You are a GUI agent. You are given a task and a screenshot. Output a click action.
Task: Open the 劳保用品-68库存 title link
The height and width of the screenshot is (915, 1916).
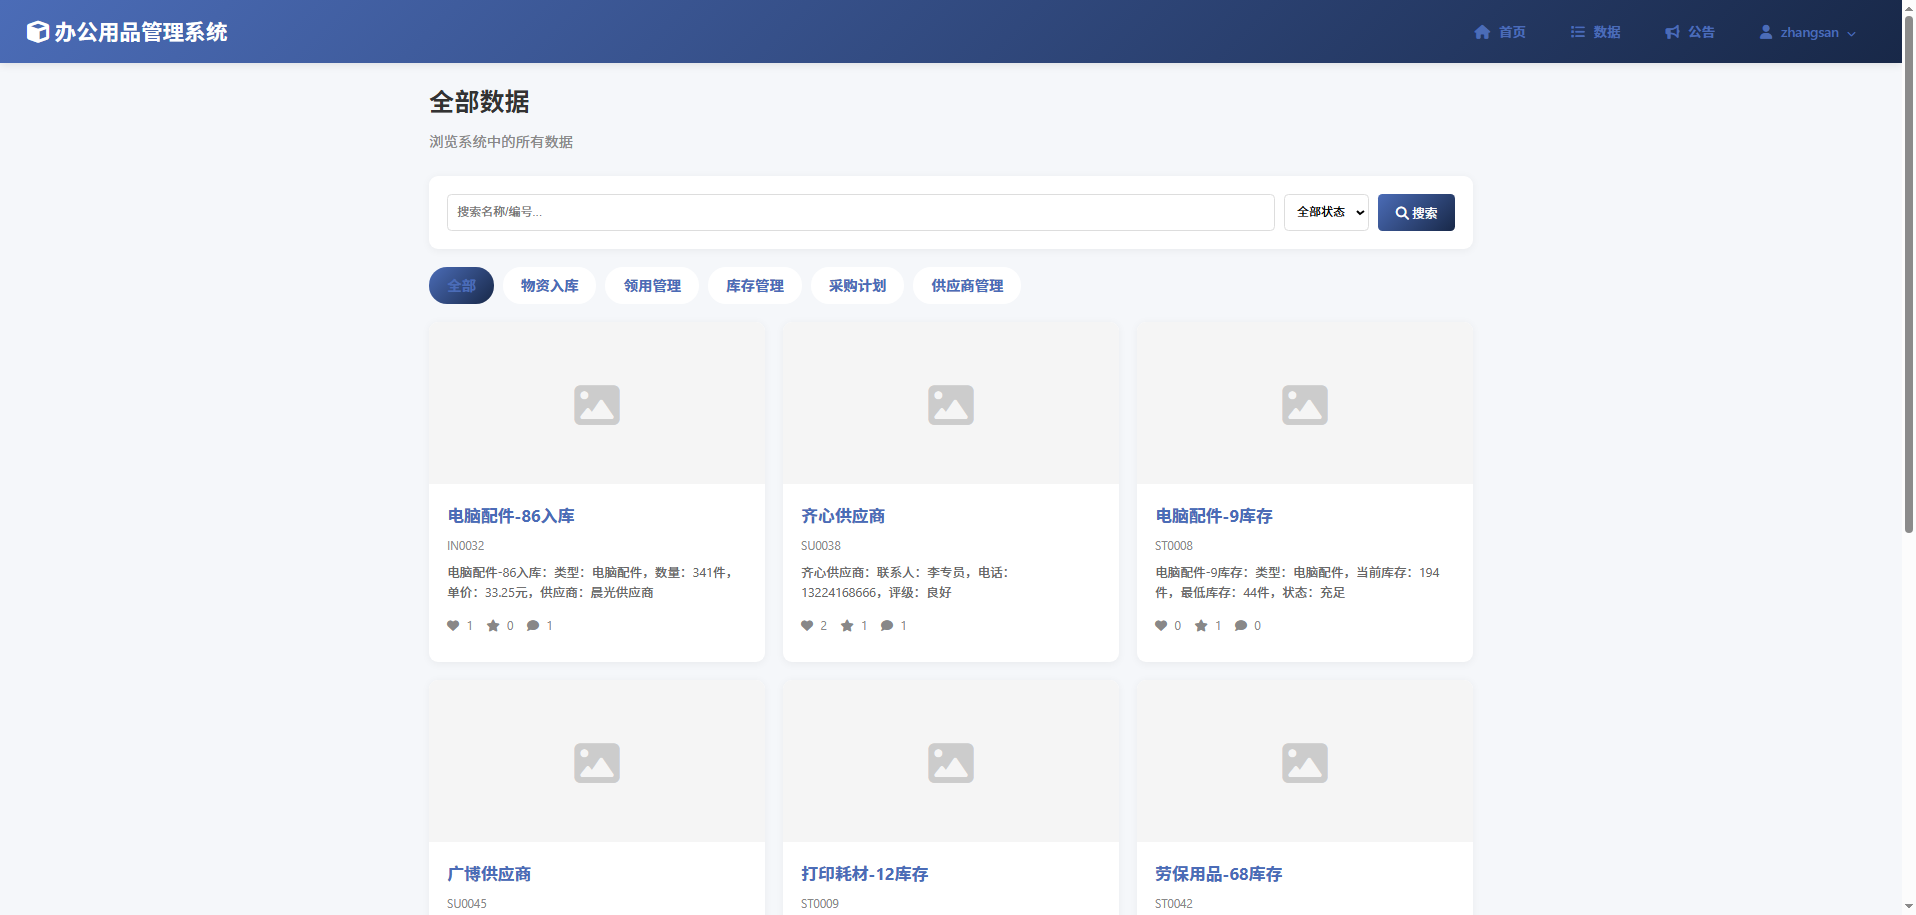tap(1219, 874)
